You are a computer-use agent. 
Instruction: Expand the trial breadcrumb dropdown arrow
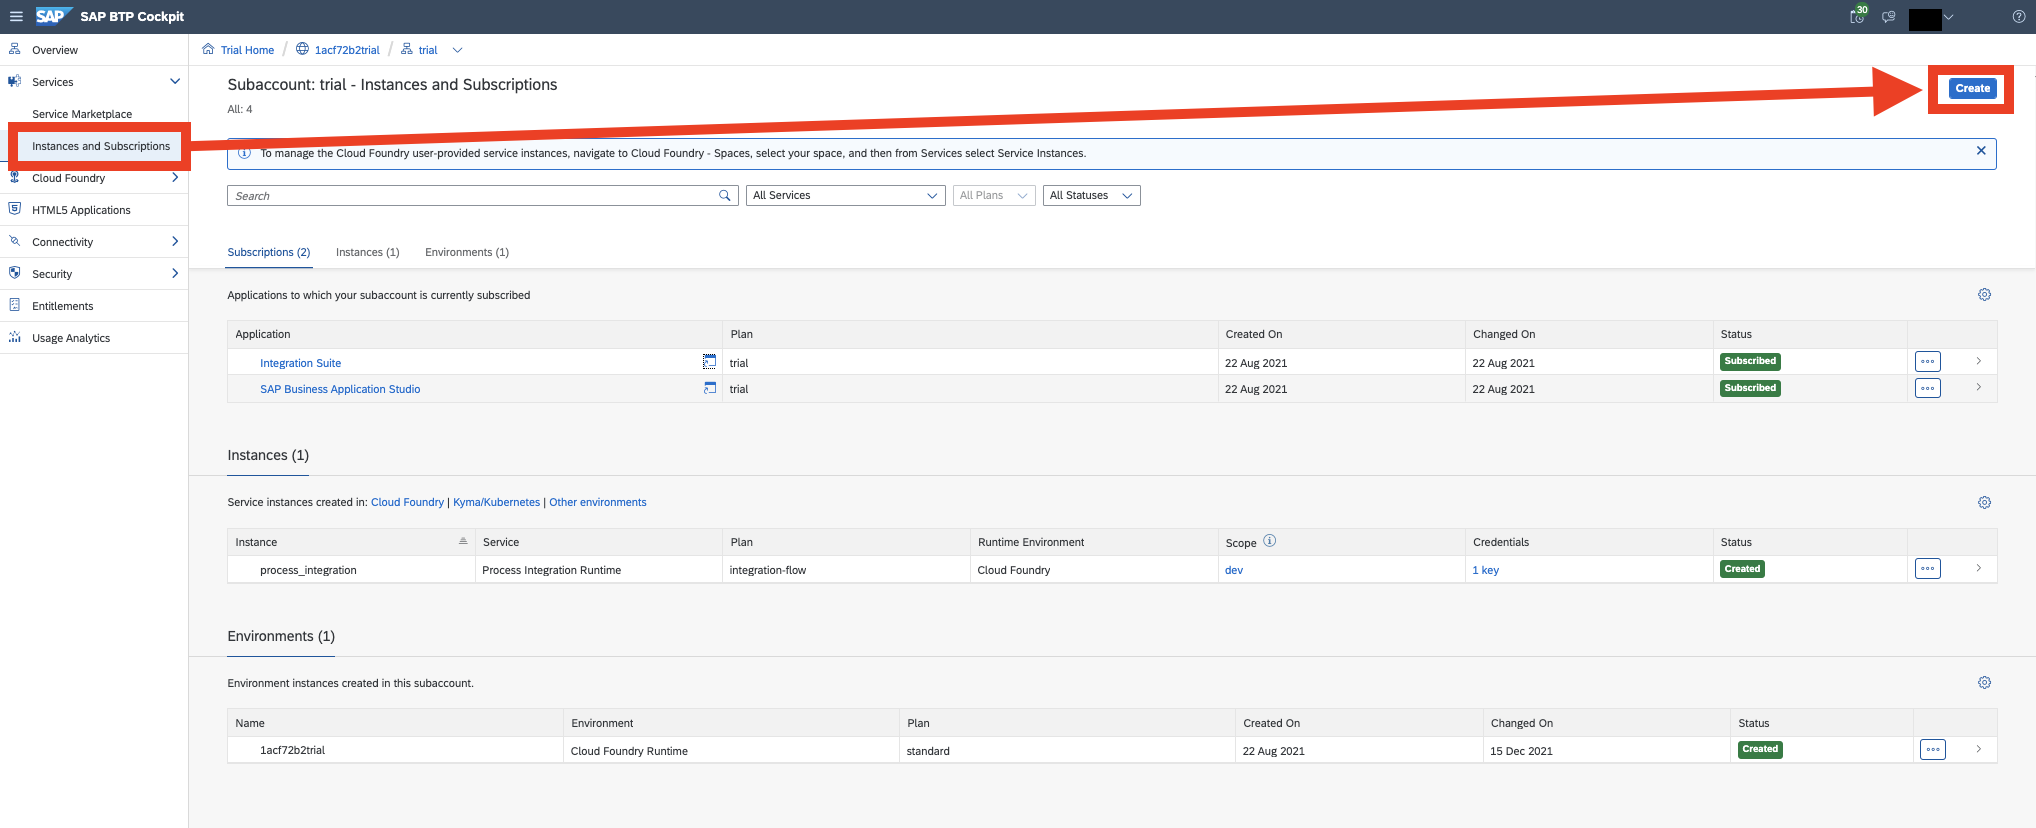point(457,50)
